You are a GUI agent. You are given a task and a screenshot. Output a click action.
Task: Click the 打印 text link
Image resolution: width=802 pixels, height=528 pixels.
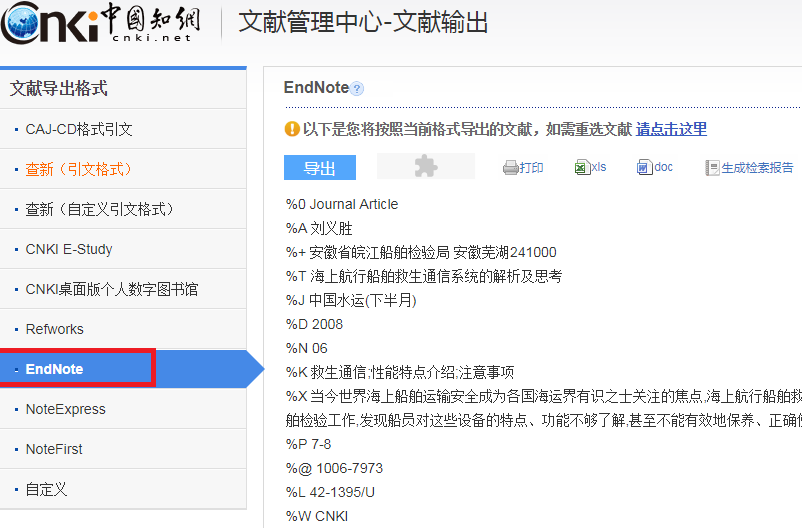tap(531, 168)
